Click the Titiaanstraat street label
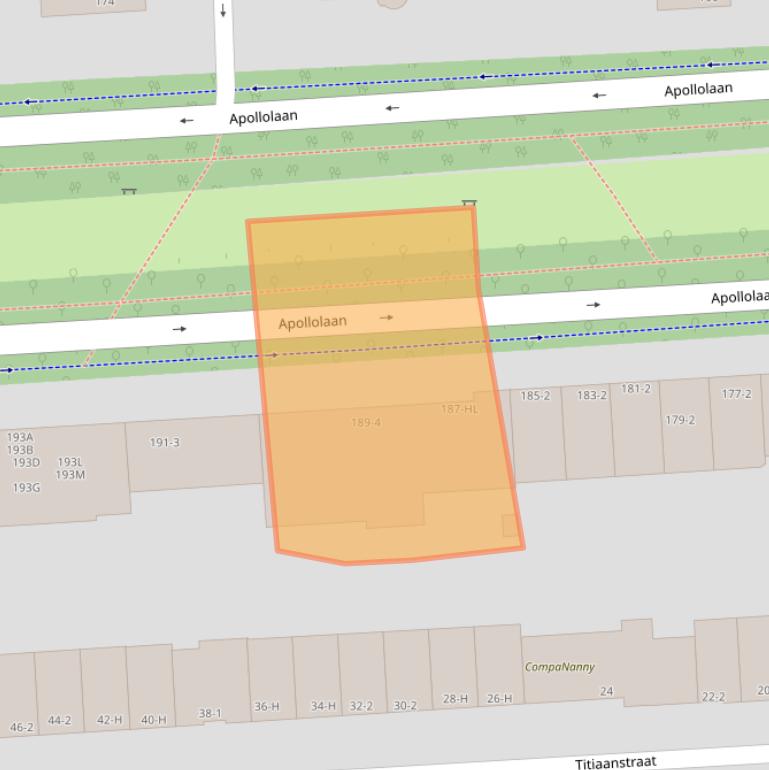The image size is (769, 770). pos(615,763)
